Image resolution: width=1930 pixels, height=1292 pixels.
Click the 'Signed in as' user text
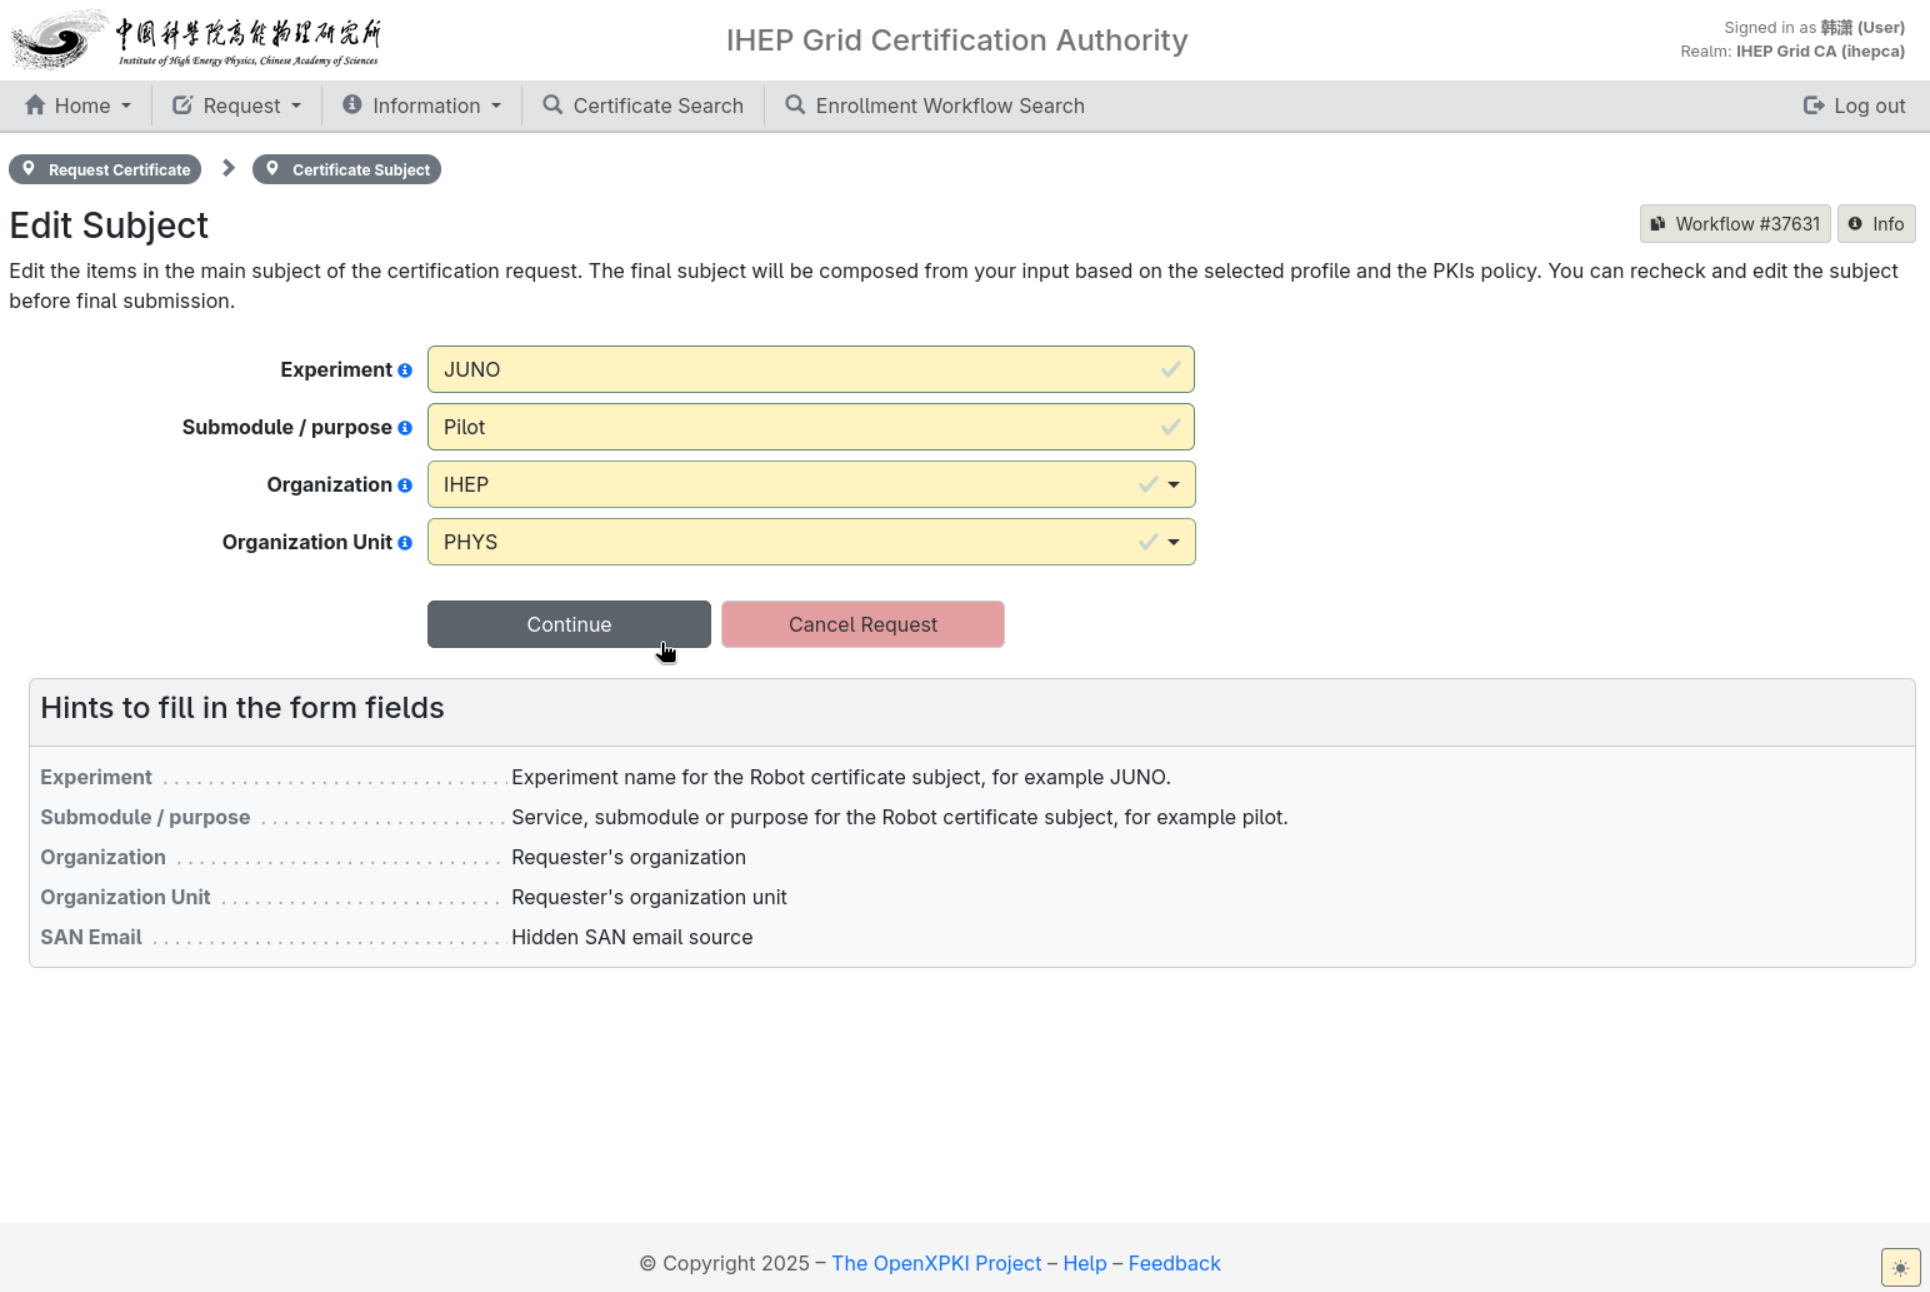coord(1814,28)
